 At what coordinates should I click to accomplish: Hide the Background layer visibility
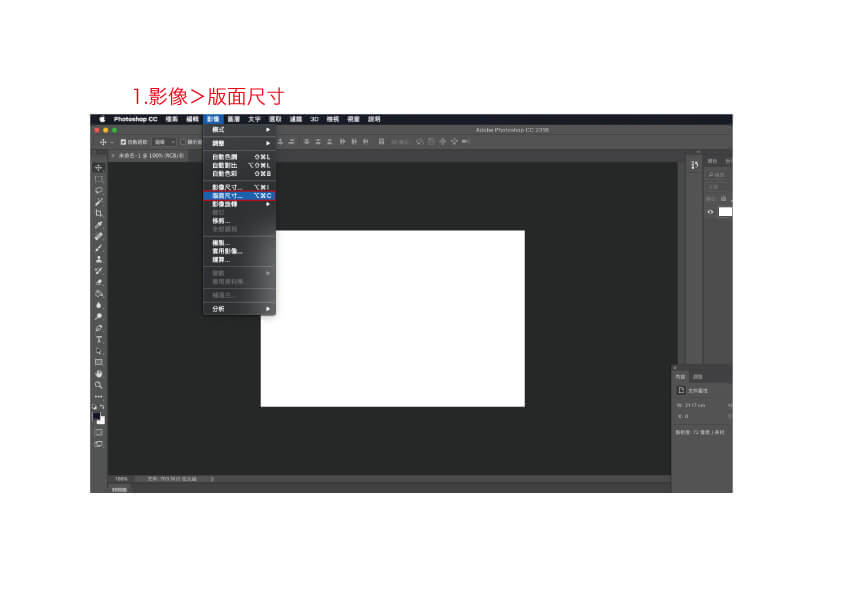pyautogui.click(x=710, y=212)
